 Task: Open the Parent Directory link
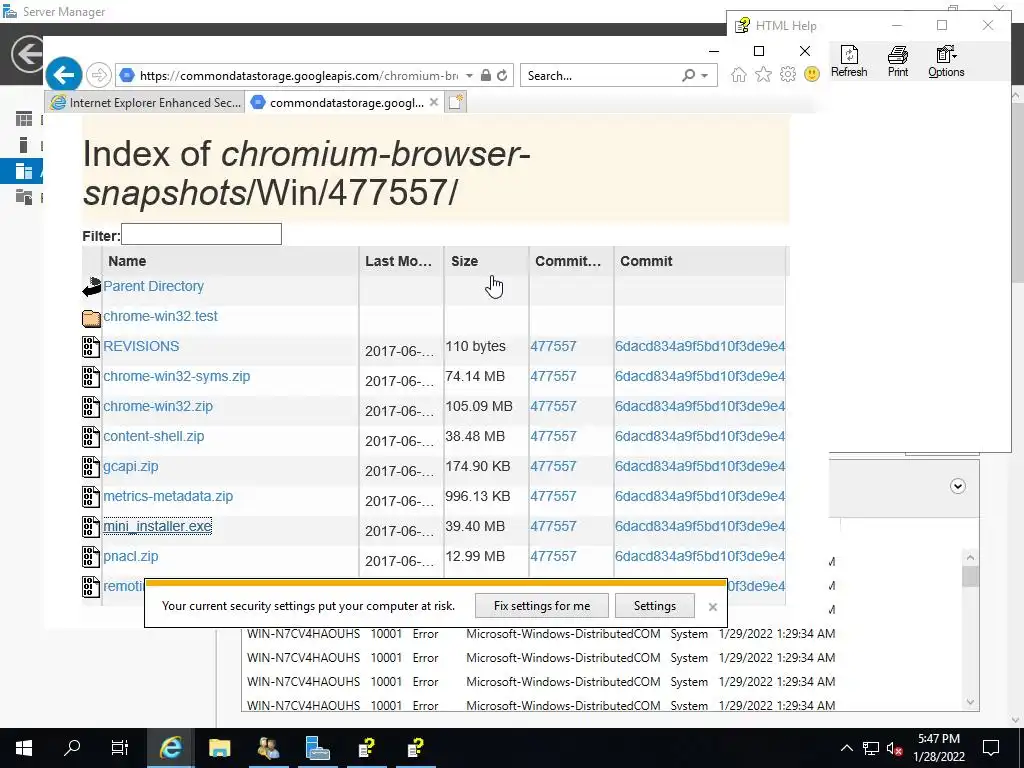153,286
